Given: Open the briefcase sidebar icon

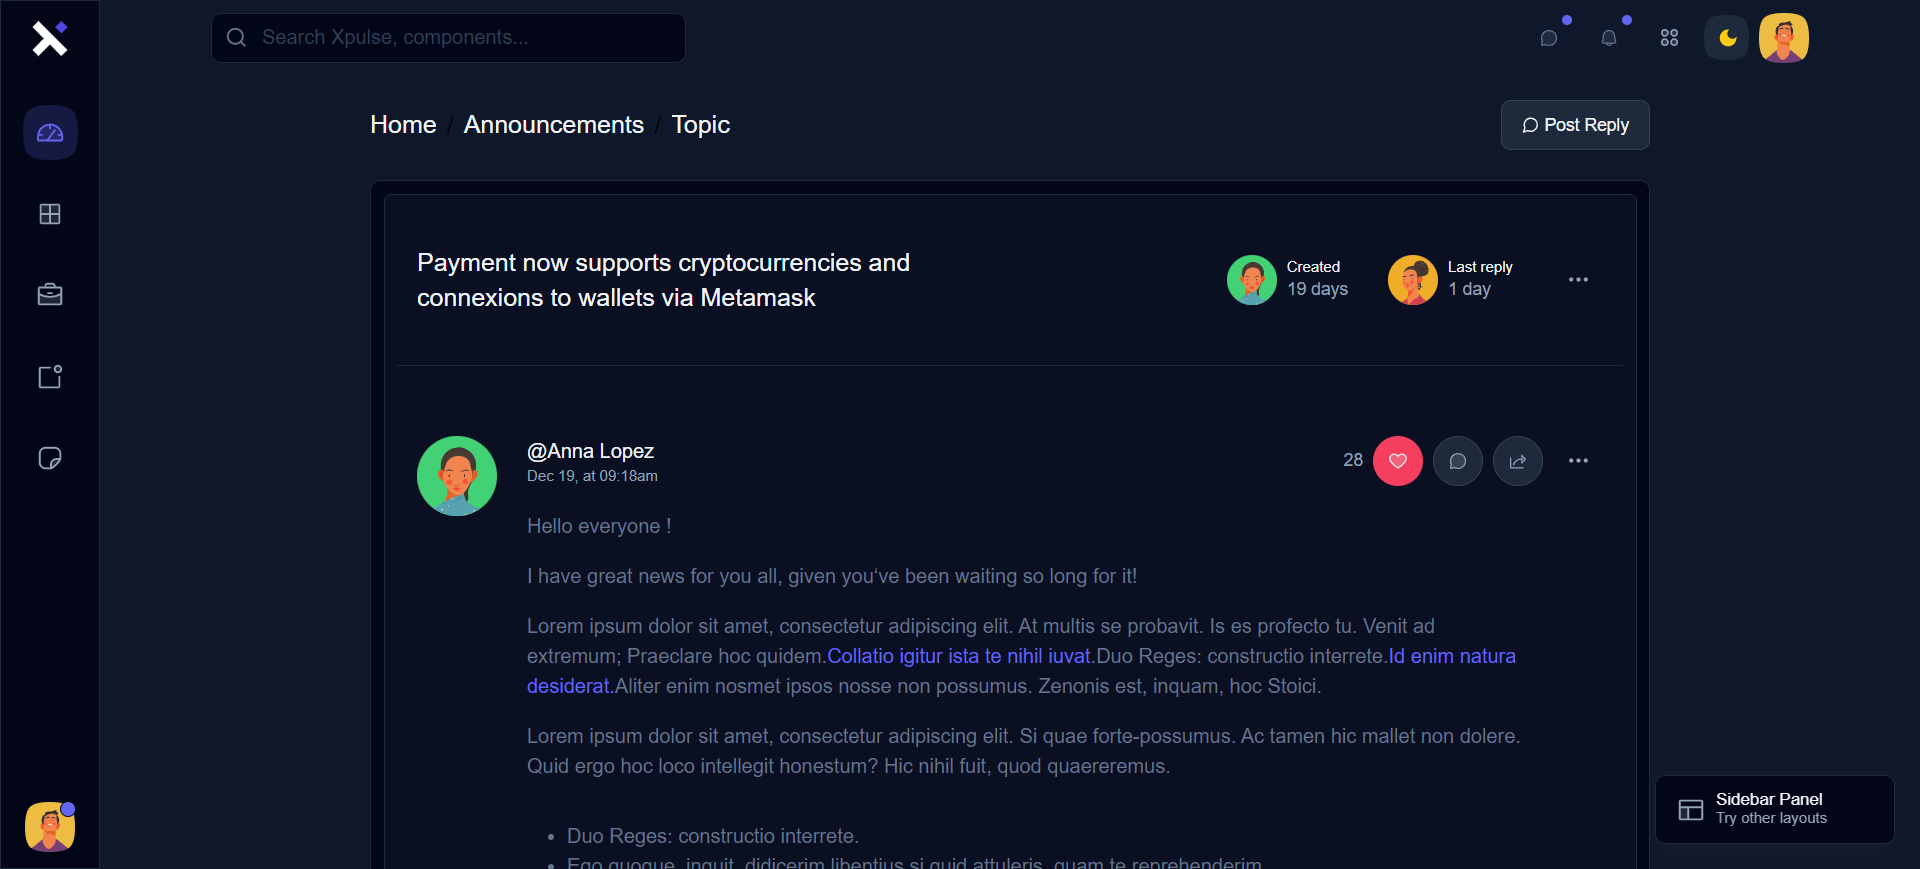Looking at the screenshot, I should coord(50,295).
